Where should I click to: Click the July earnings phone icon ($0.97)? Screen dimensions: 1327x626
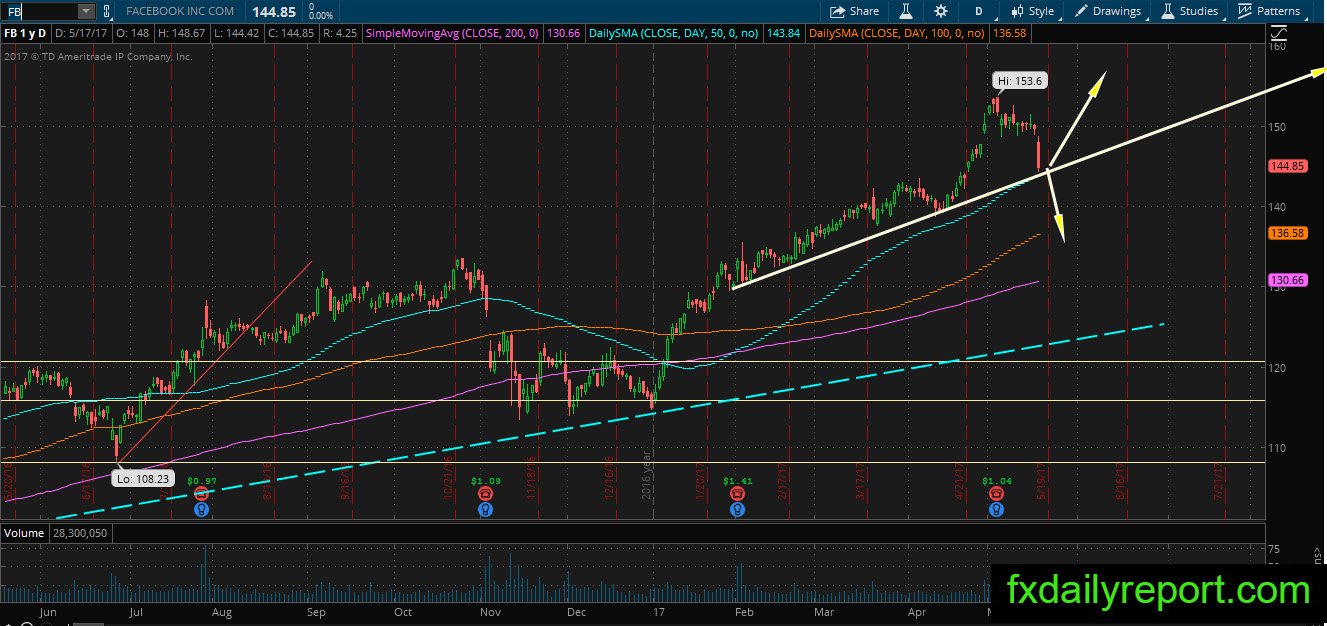click(x=202, y=494)
